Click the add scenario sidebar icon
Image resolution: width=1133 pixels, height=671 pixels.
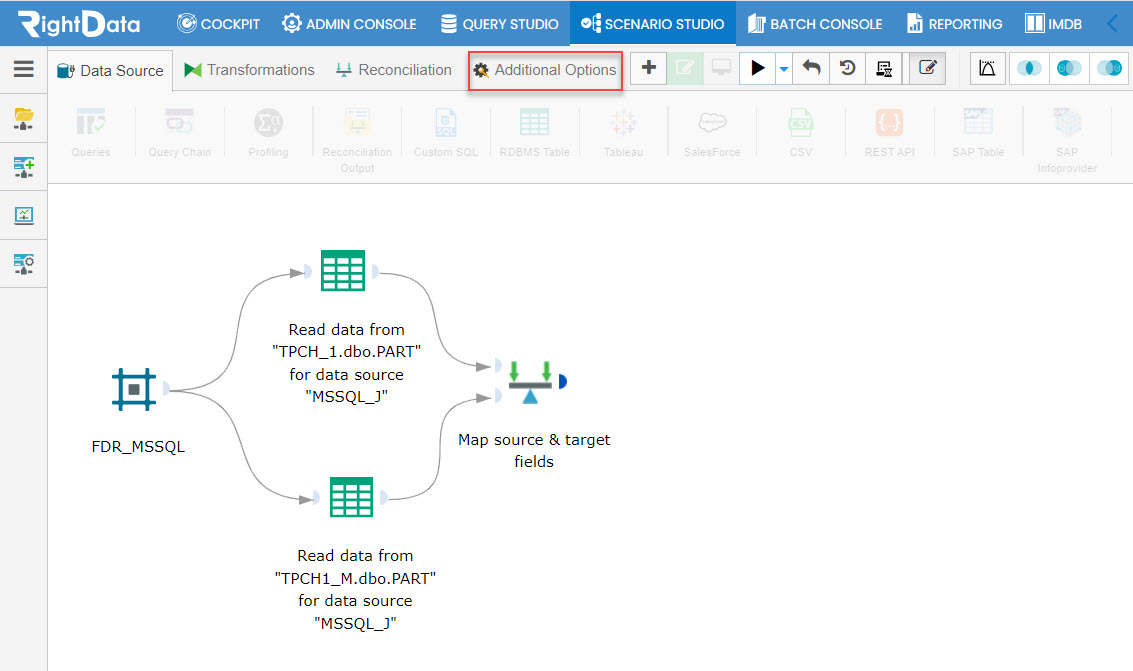[24, 168]
